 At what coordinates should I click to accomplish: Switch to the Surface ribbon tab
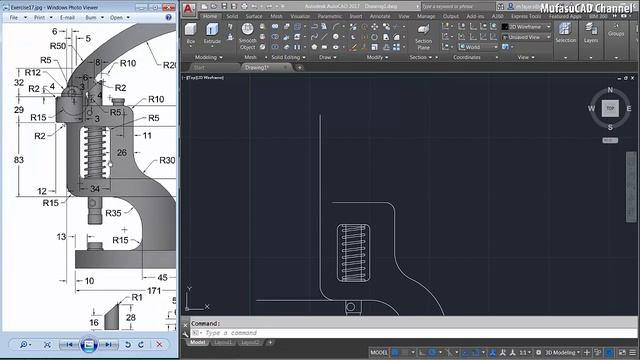(254, 16)
